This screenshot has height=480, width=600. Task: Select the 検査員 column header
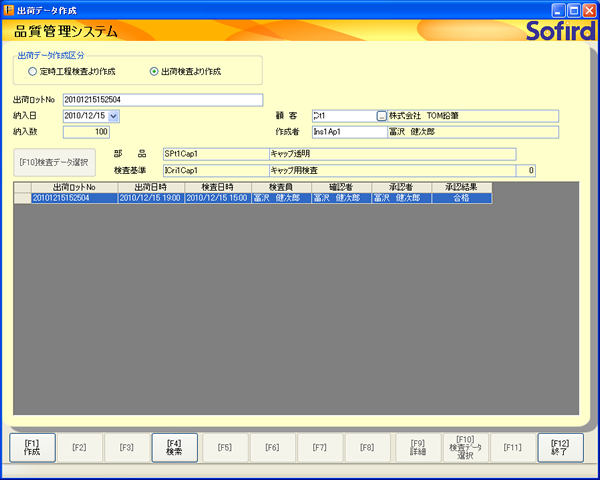(279, 187)
